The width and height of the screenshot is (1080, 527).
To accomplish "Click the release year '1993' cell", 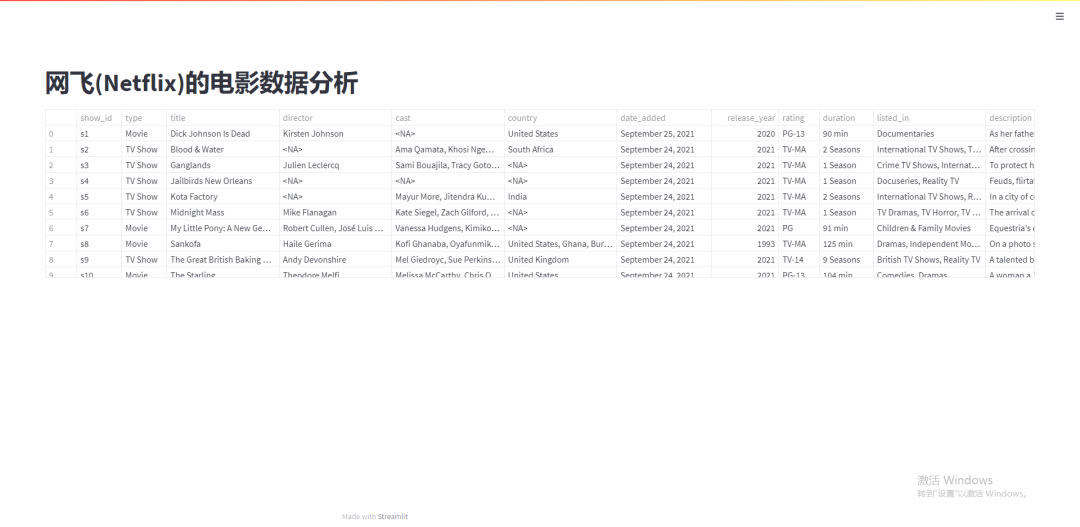I will tap(745, 244).
